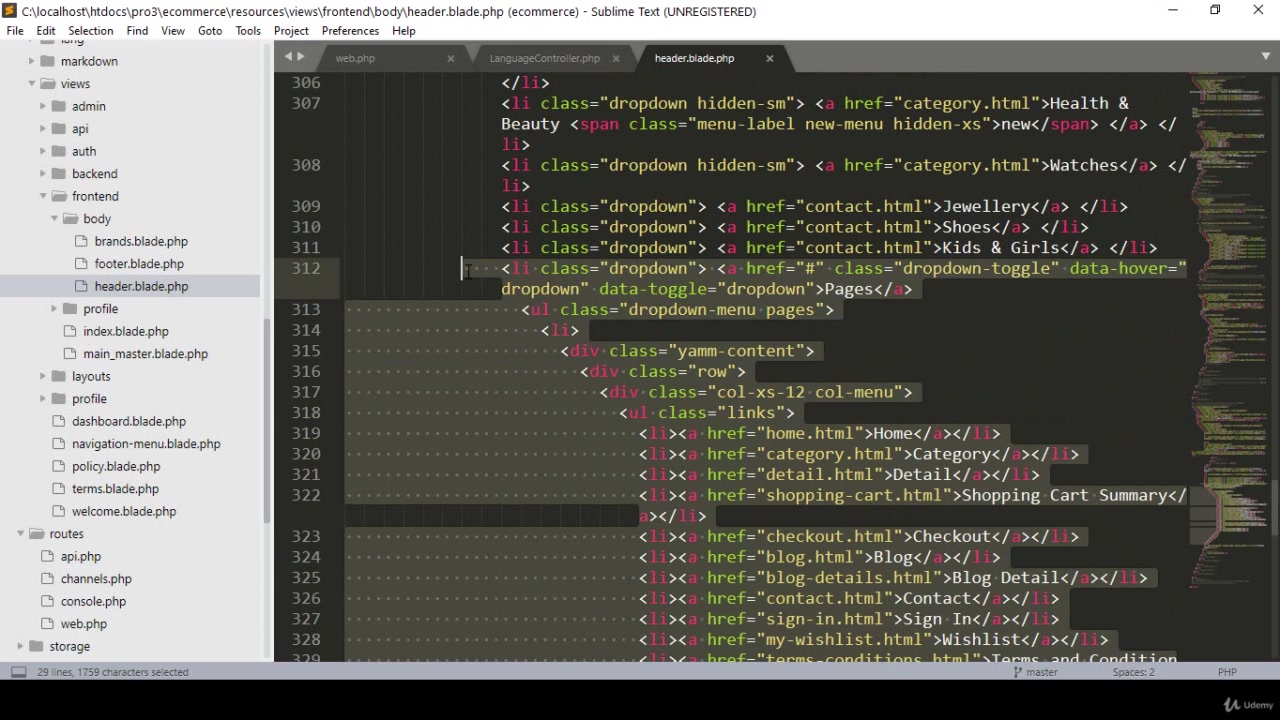Expand the storage folder
Screen dimensions: 1280x720
tap(21, 646)
